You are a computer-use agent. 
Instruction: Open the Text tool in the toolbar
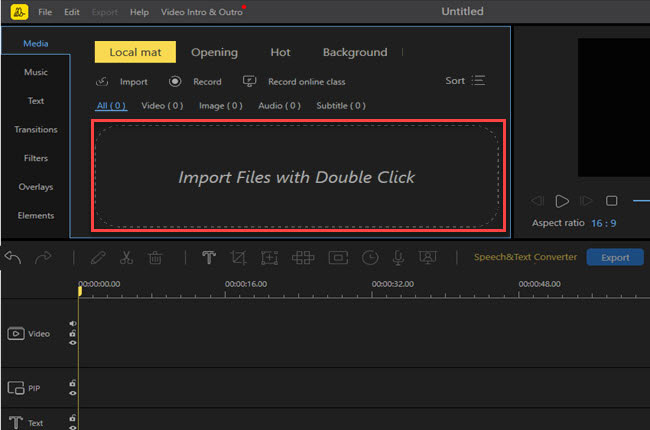209,258
